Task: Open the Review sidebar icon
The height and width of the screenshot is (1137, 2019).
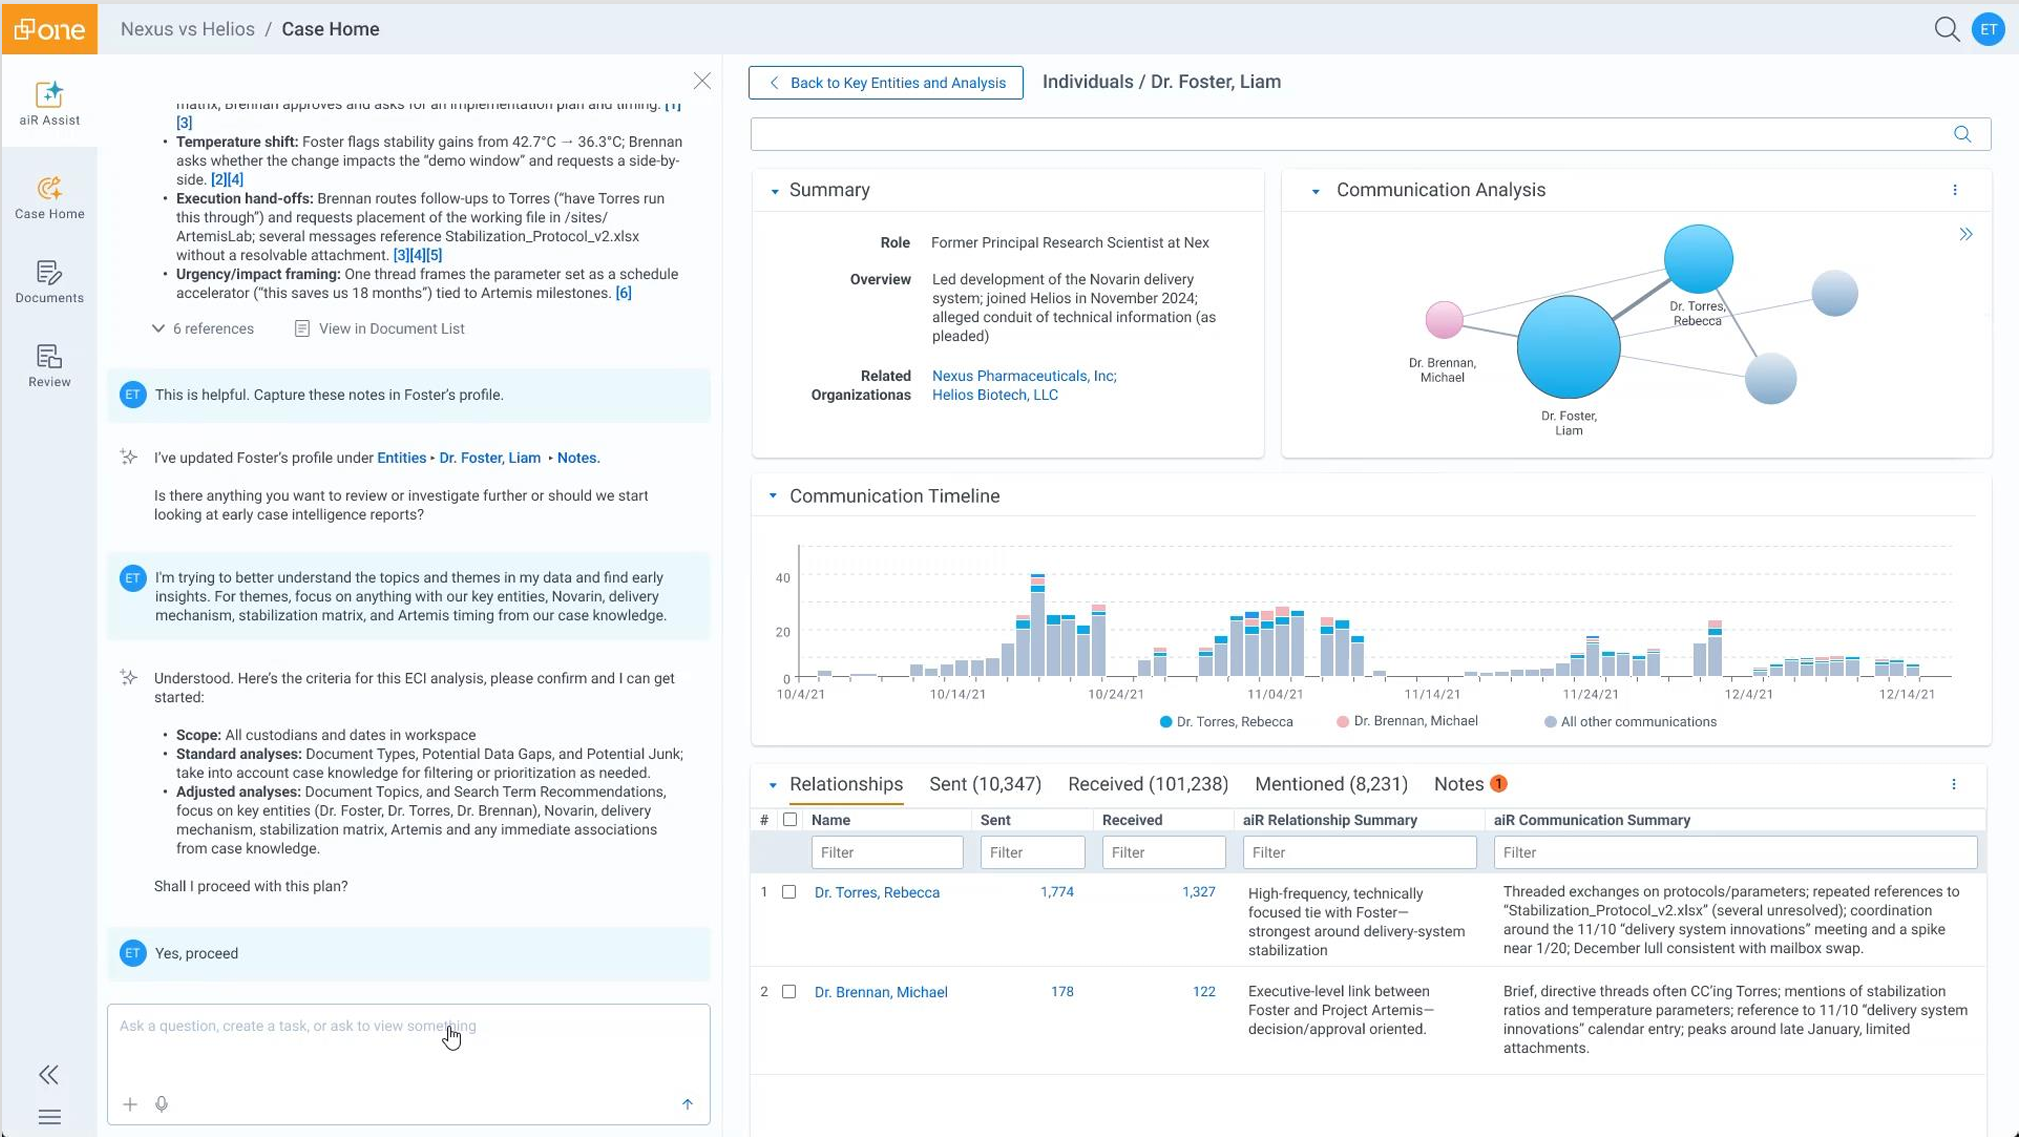Action: coord(49,365)
